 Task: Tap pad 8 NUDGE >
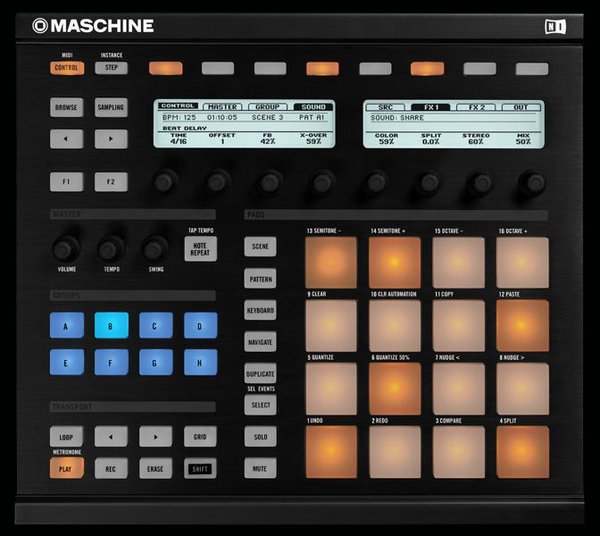coord(523,389)
